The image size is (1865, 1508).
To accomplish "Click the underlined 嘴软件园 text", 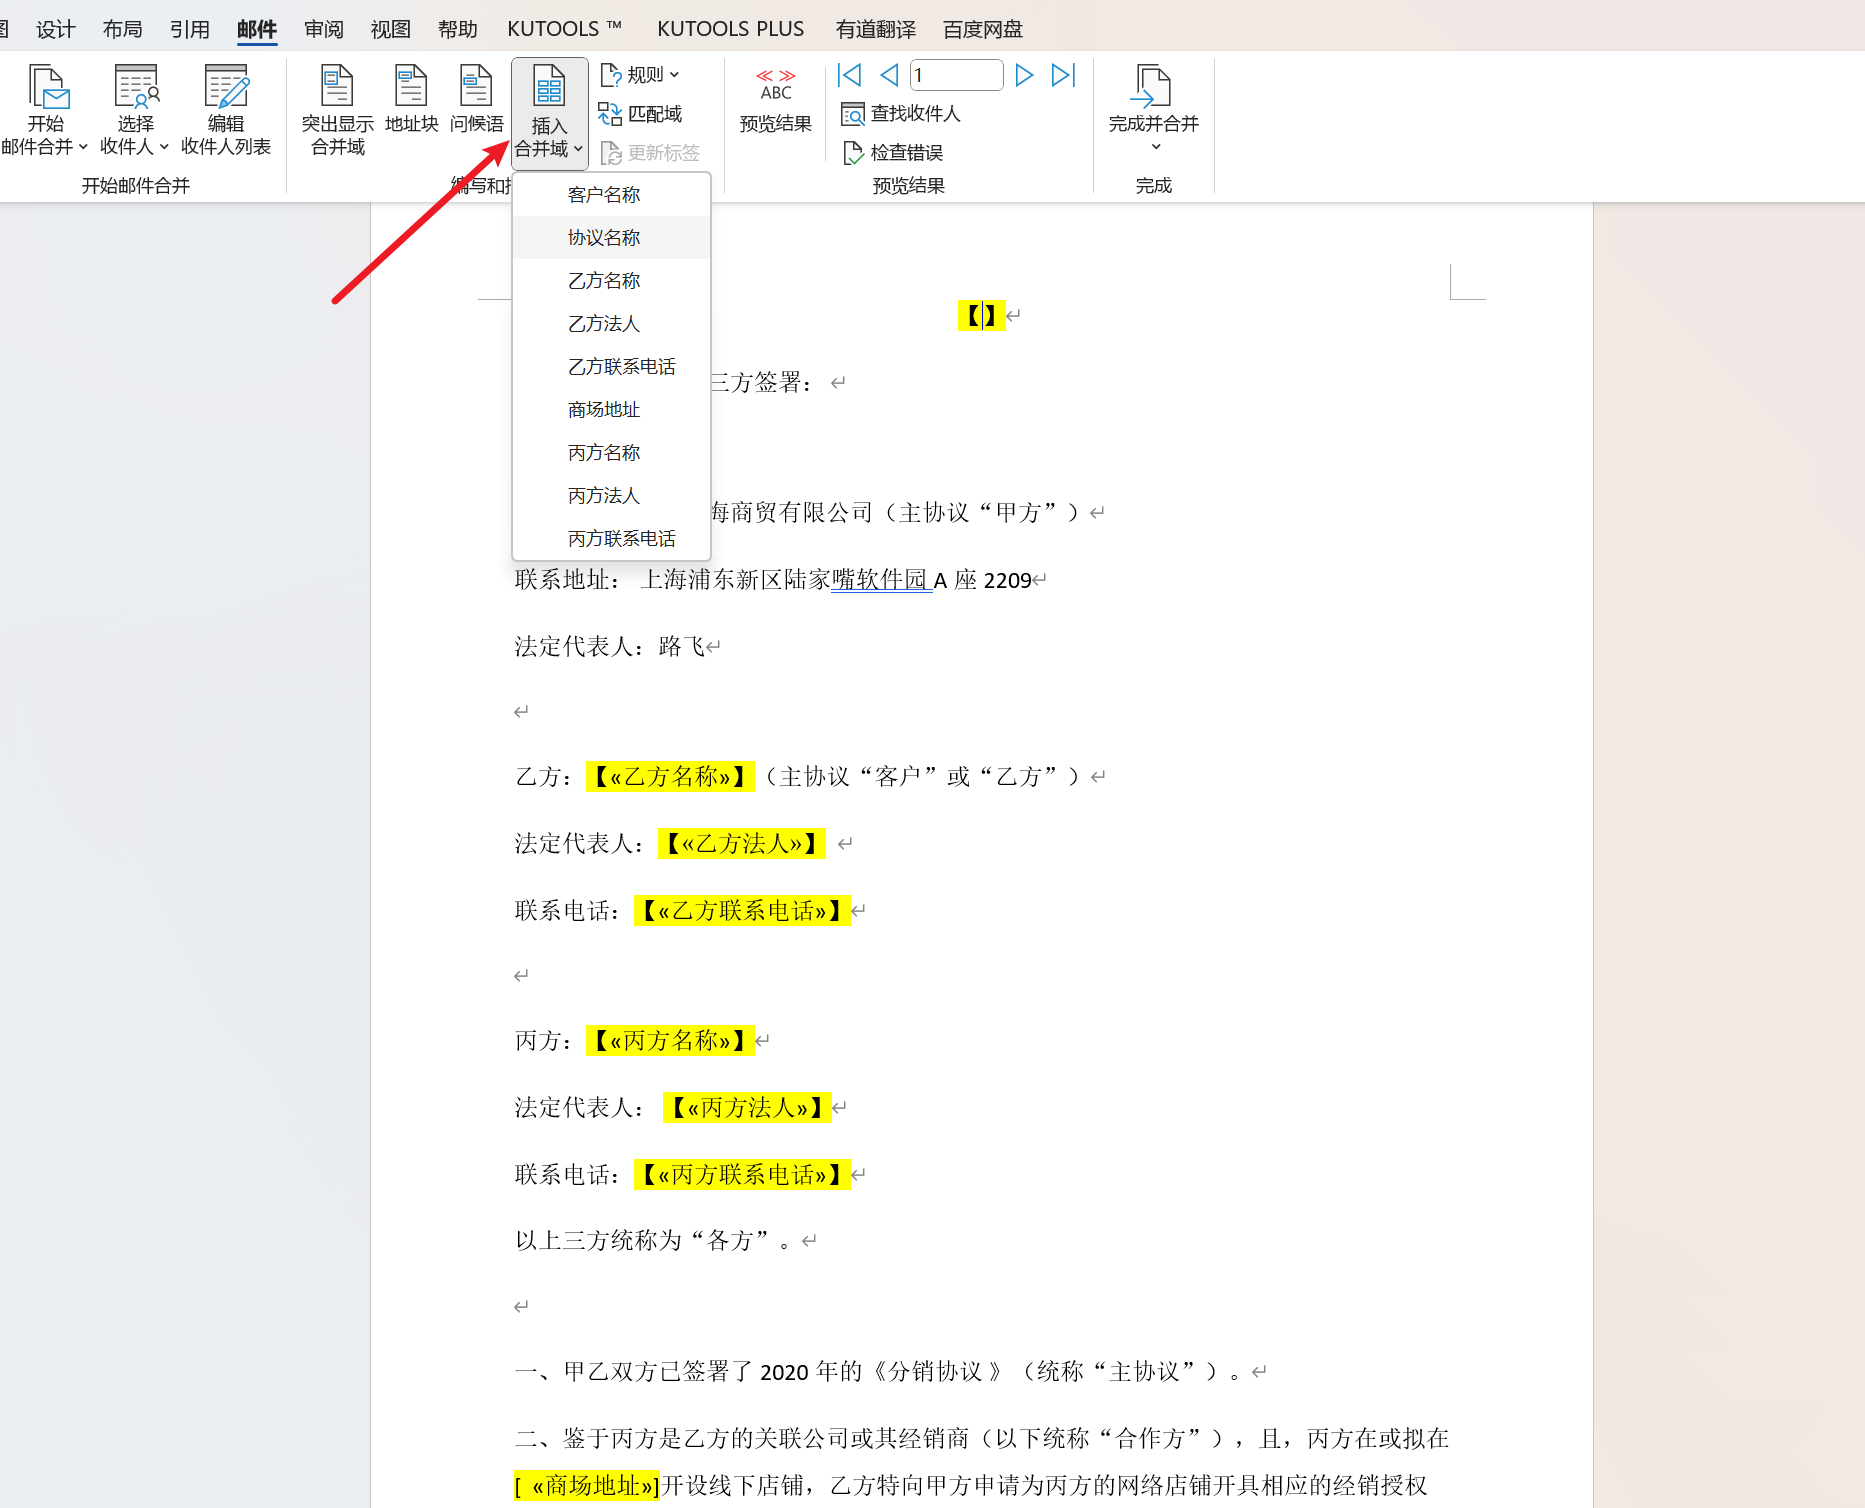I will coord(880,580).
